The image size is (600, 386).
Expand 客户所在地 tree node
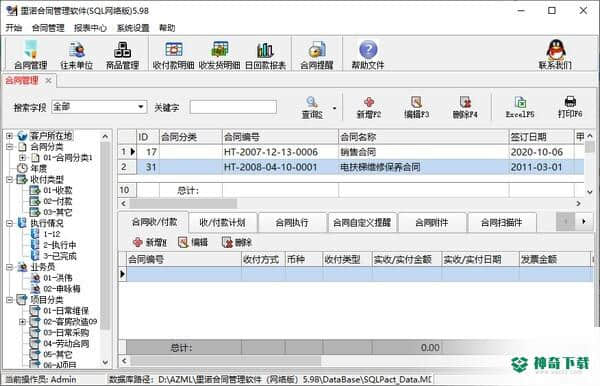10,136
